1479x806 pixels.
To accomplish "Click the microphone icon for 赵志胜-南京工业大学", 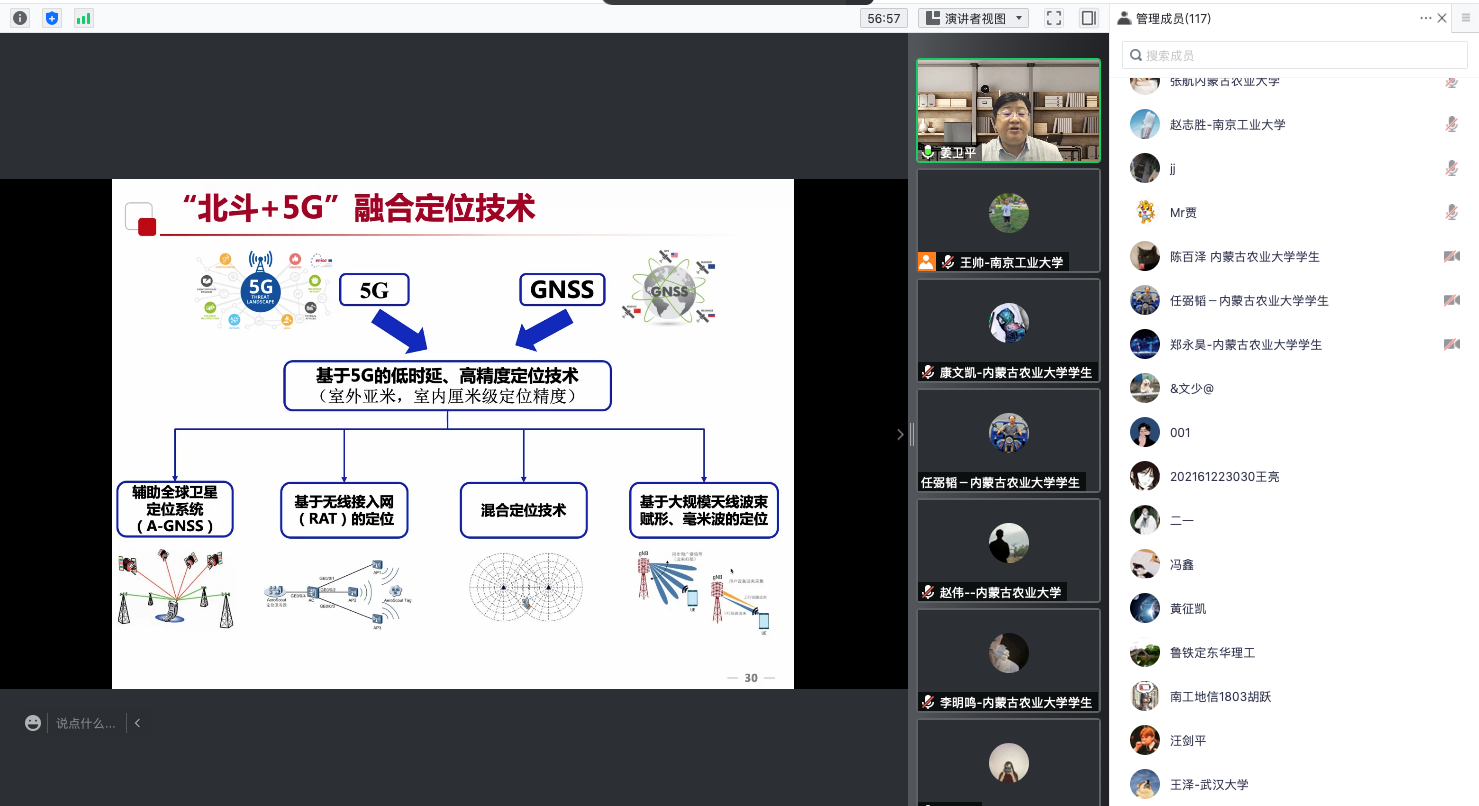I will tap(1451, 125).
